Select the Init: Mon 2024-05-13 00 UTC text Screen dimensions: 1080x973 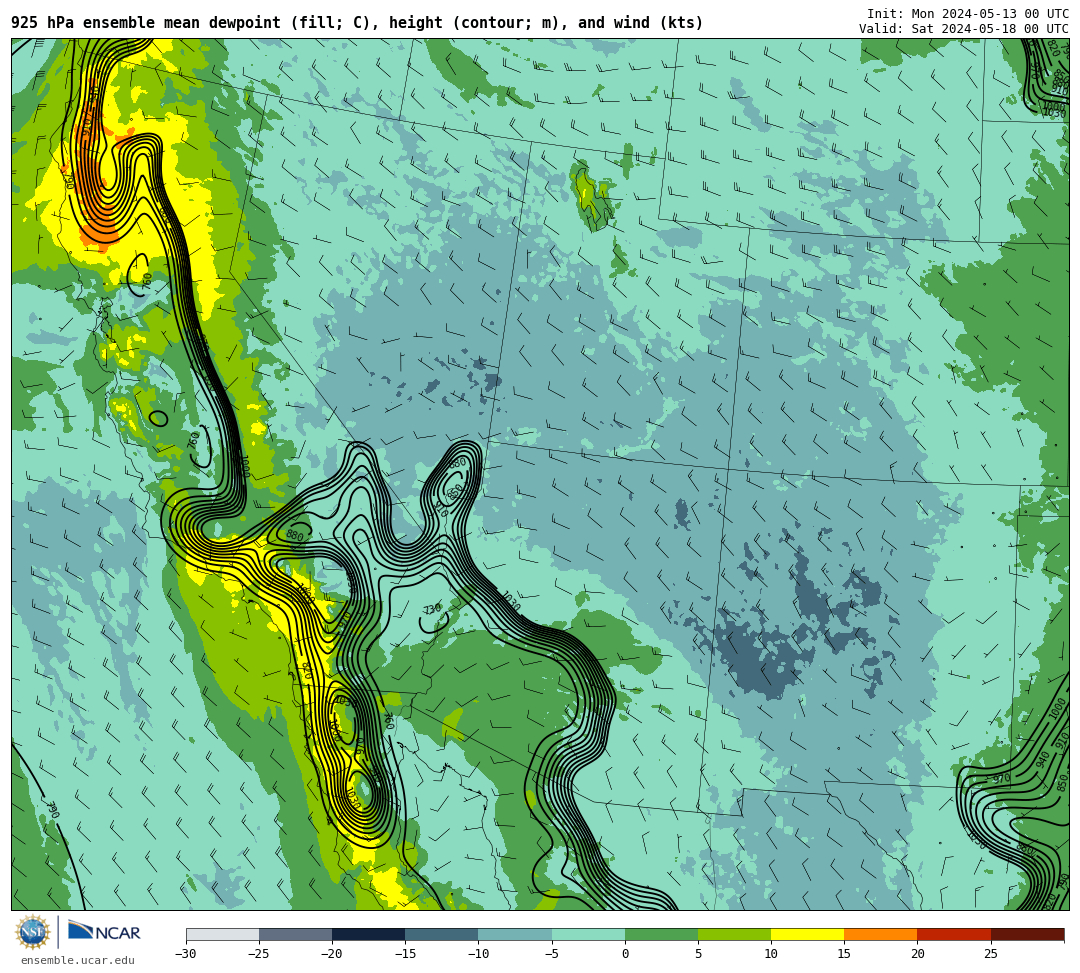[x=968, y=14]
